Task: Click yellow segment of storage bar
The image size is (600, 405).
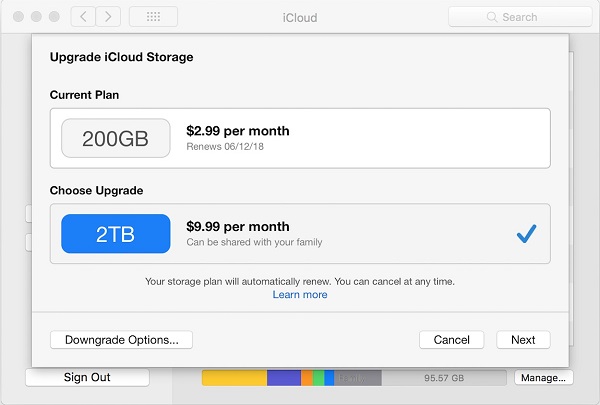Action: pyautogui.click(x=234, y=378)
